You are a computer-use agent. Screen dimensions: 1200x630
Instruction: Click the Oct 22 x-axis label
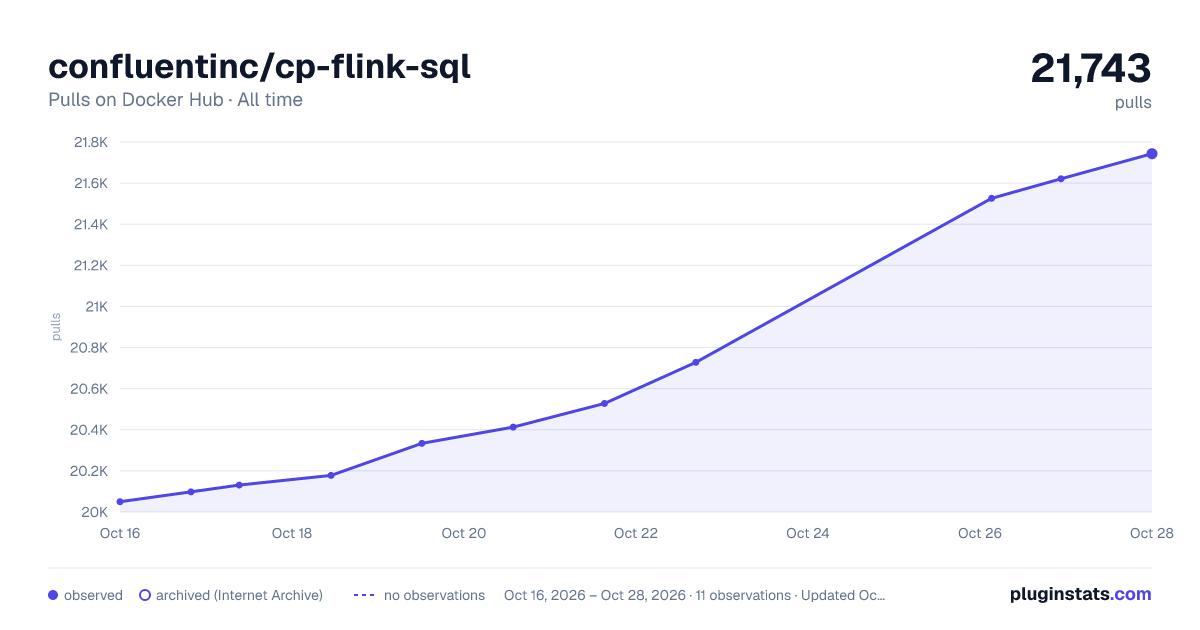click(x=636, y=533)
